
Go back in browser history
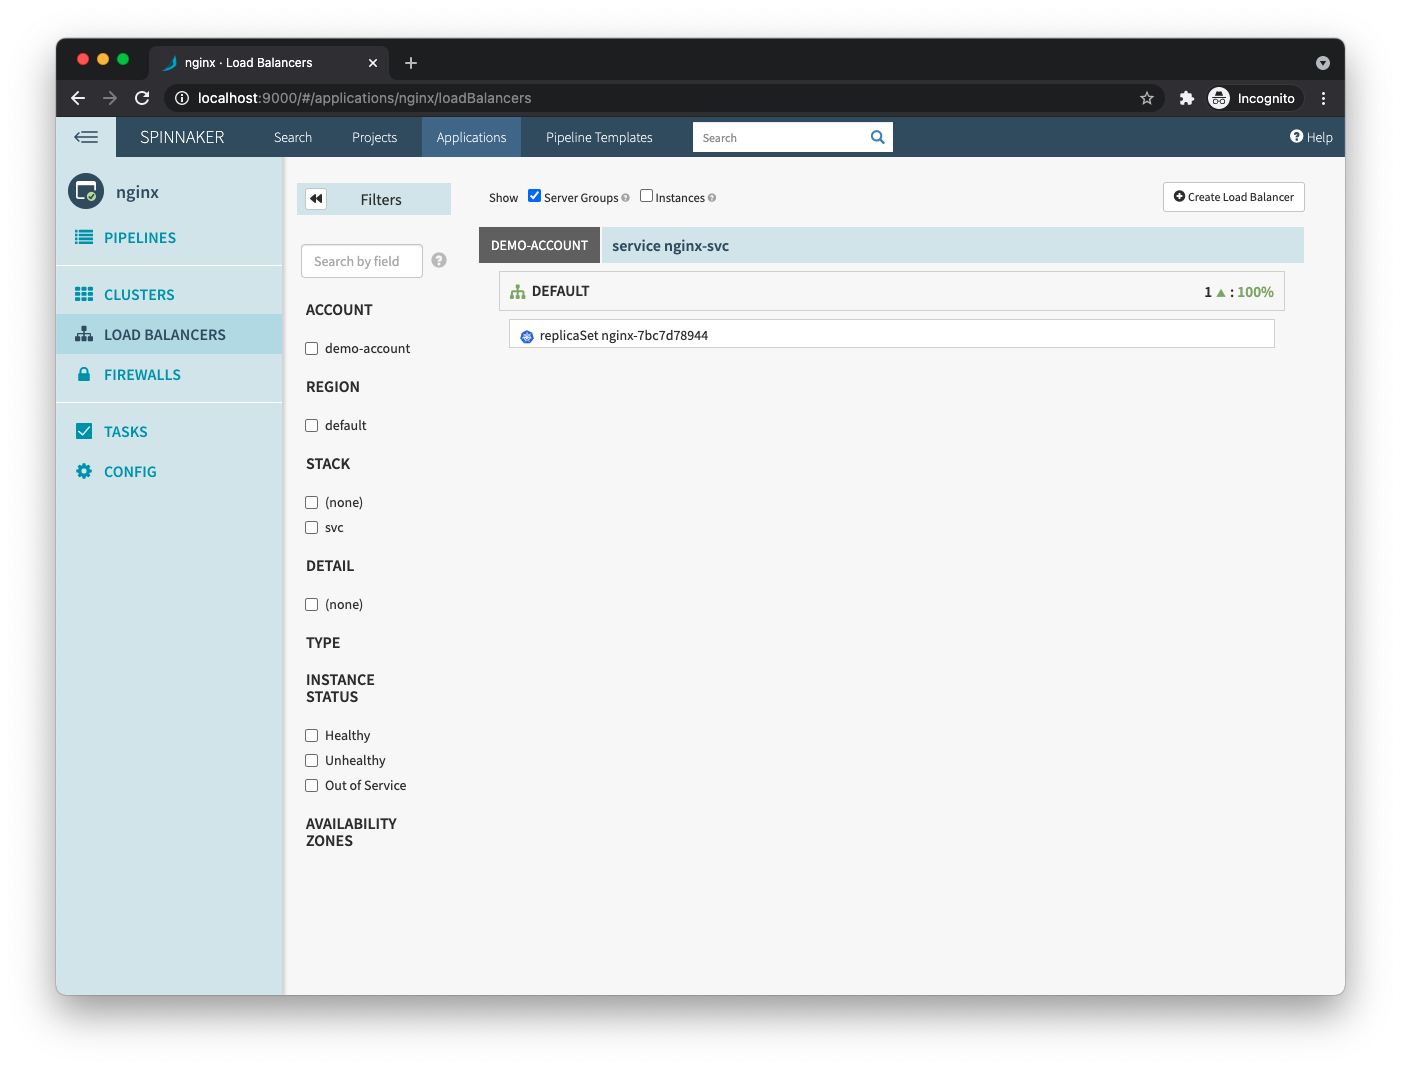[78, 98]
